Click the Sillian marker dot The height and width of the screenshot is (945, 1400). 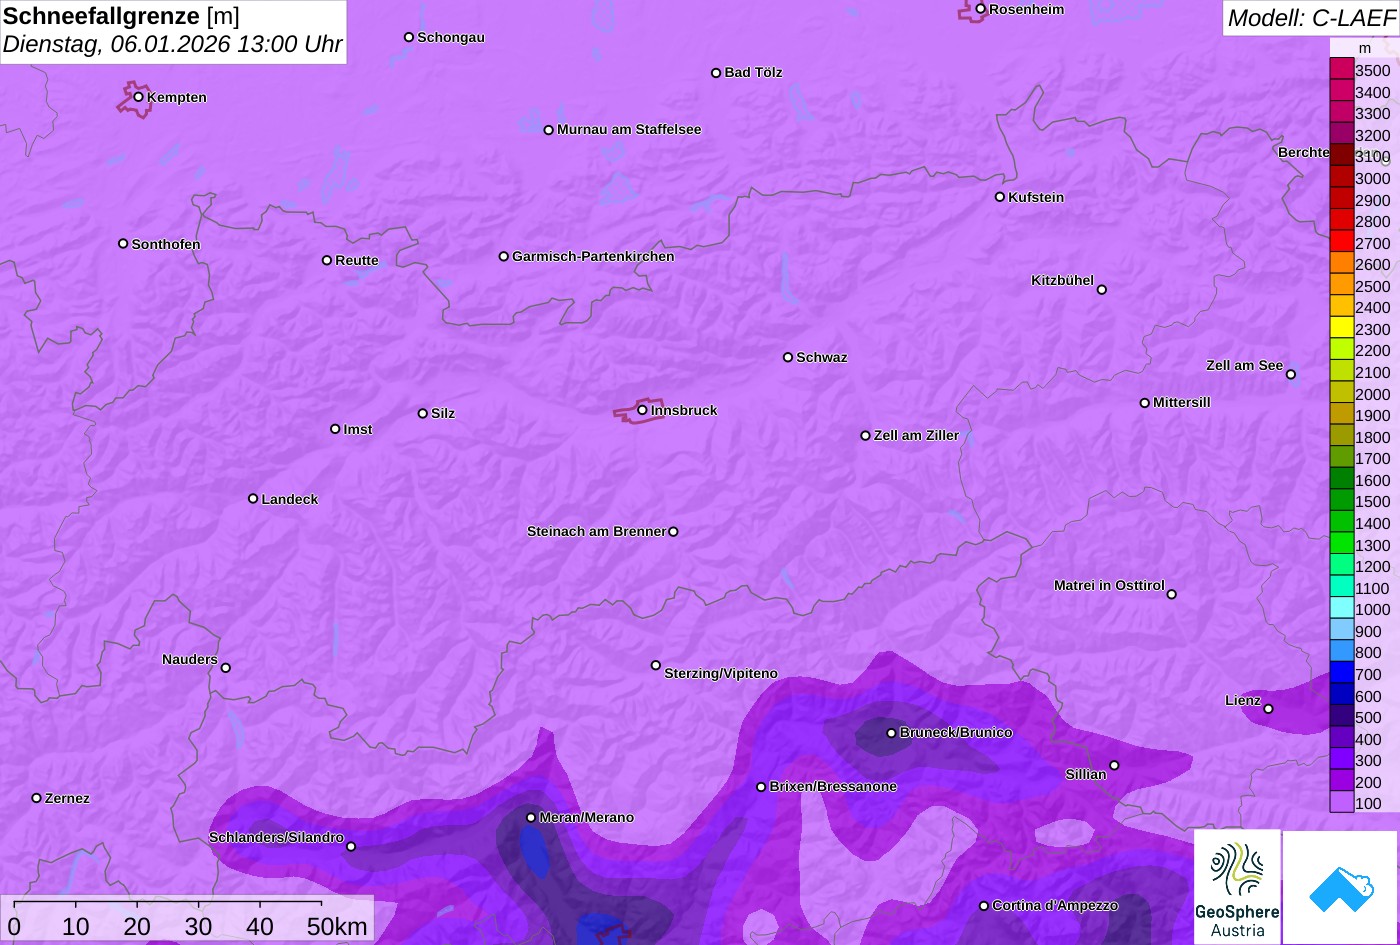pyautogui.click(x=1114, y=766)
